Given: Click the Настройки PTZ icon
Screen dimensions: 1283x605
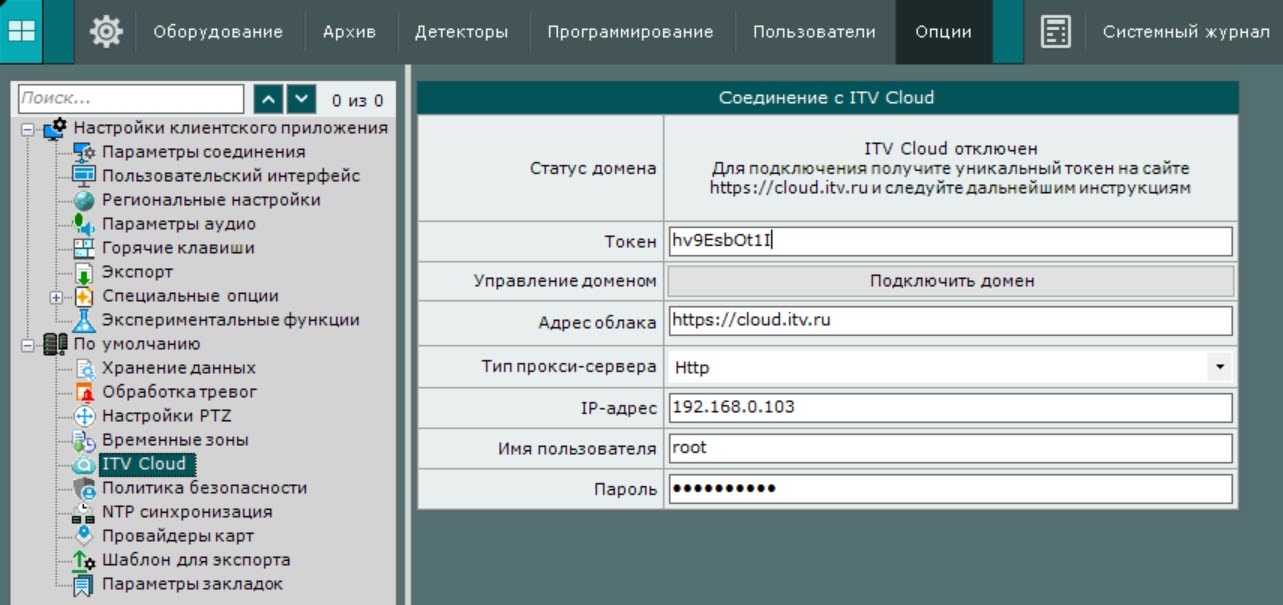Looking at the screenshot, I should [x=84, y=417].
